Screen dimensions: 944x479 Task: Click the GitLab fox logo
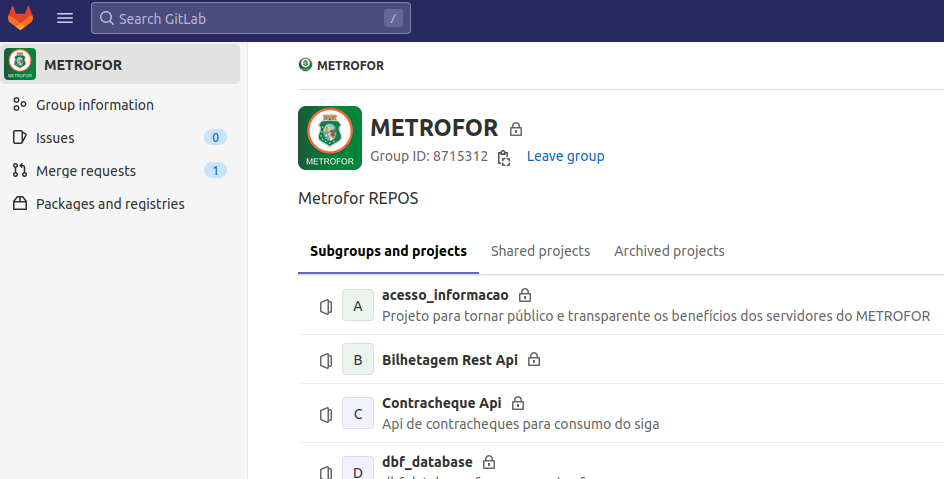click(x=20, y=18)
